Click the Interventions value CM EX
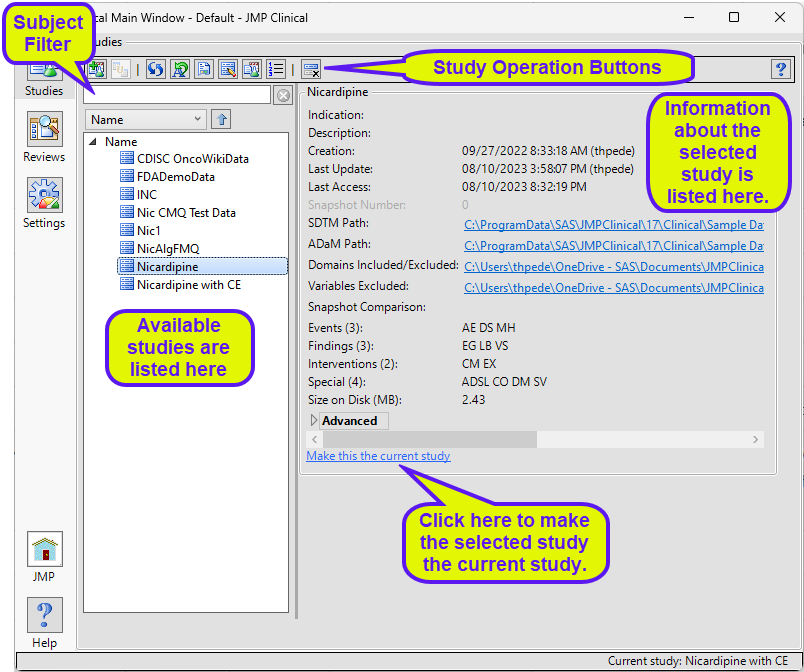The width and height of the screenshot is (804, 672). pyautogui.click(x=479, y=364)
